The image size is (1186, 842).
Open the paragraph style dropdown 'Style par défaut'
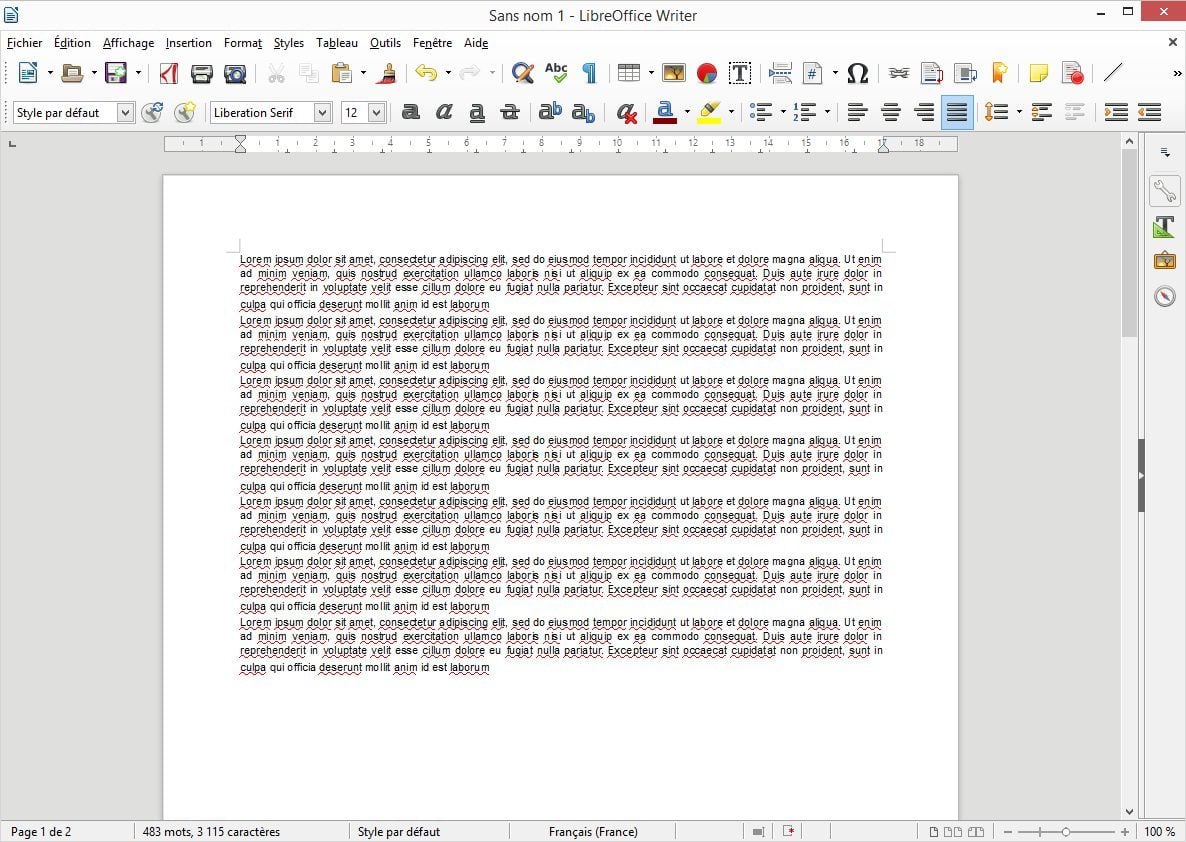125,113
